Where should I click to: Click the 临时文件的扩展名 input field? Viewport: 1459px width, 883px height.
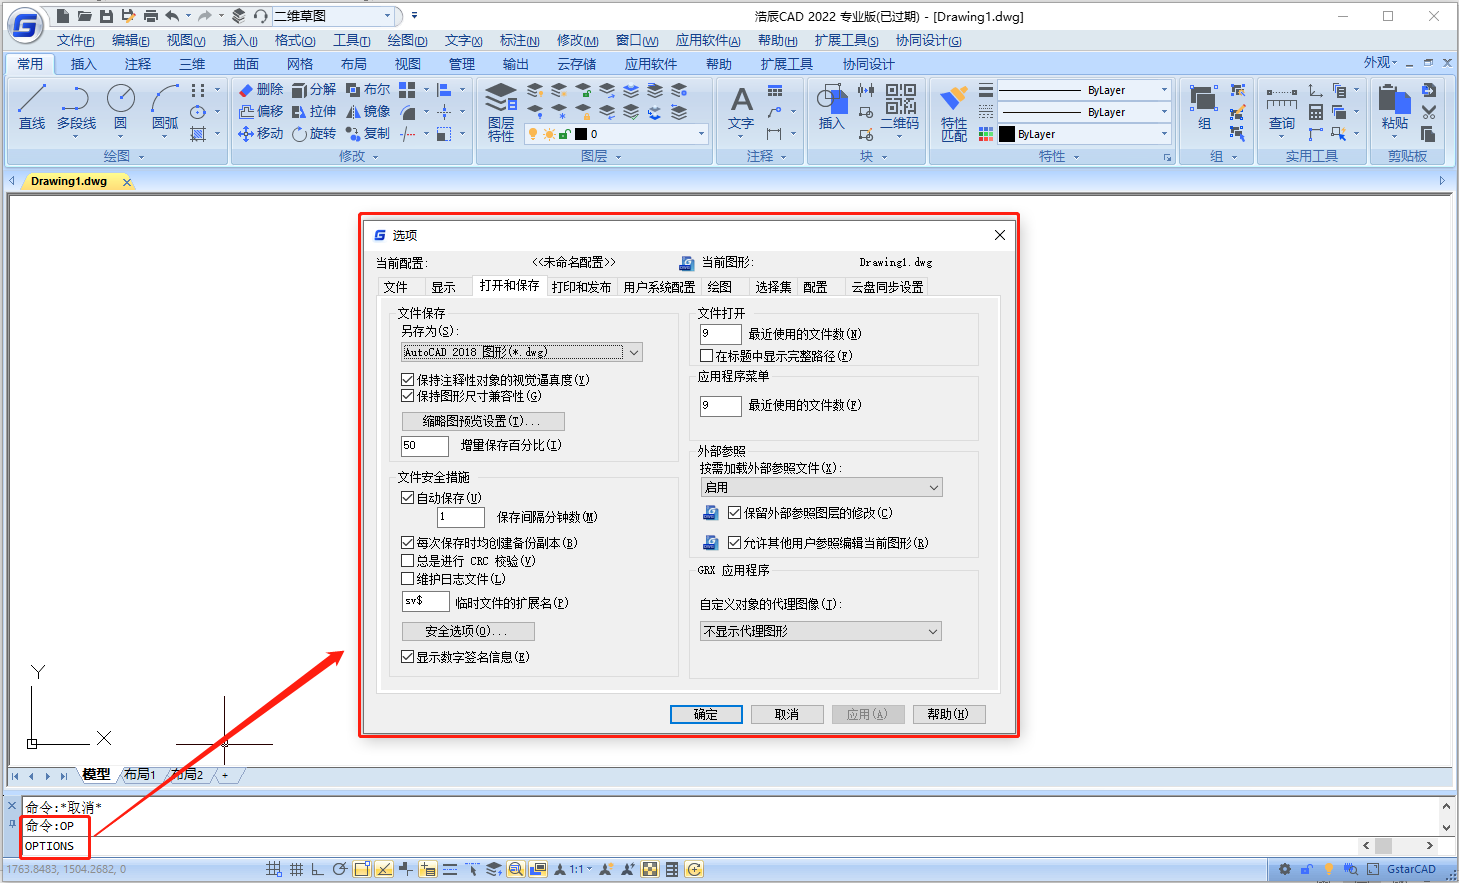coord(425,601)
